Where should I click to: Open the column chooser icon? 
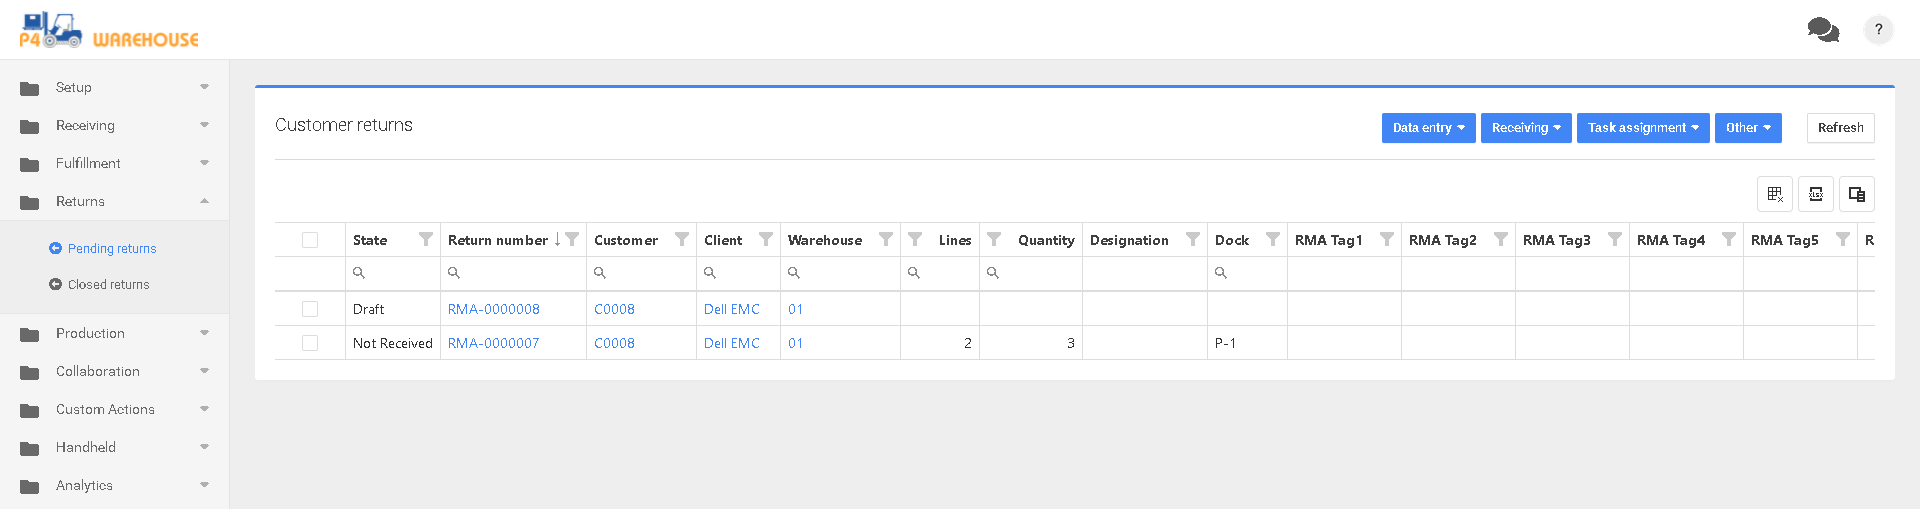1857,194
